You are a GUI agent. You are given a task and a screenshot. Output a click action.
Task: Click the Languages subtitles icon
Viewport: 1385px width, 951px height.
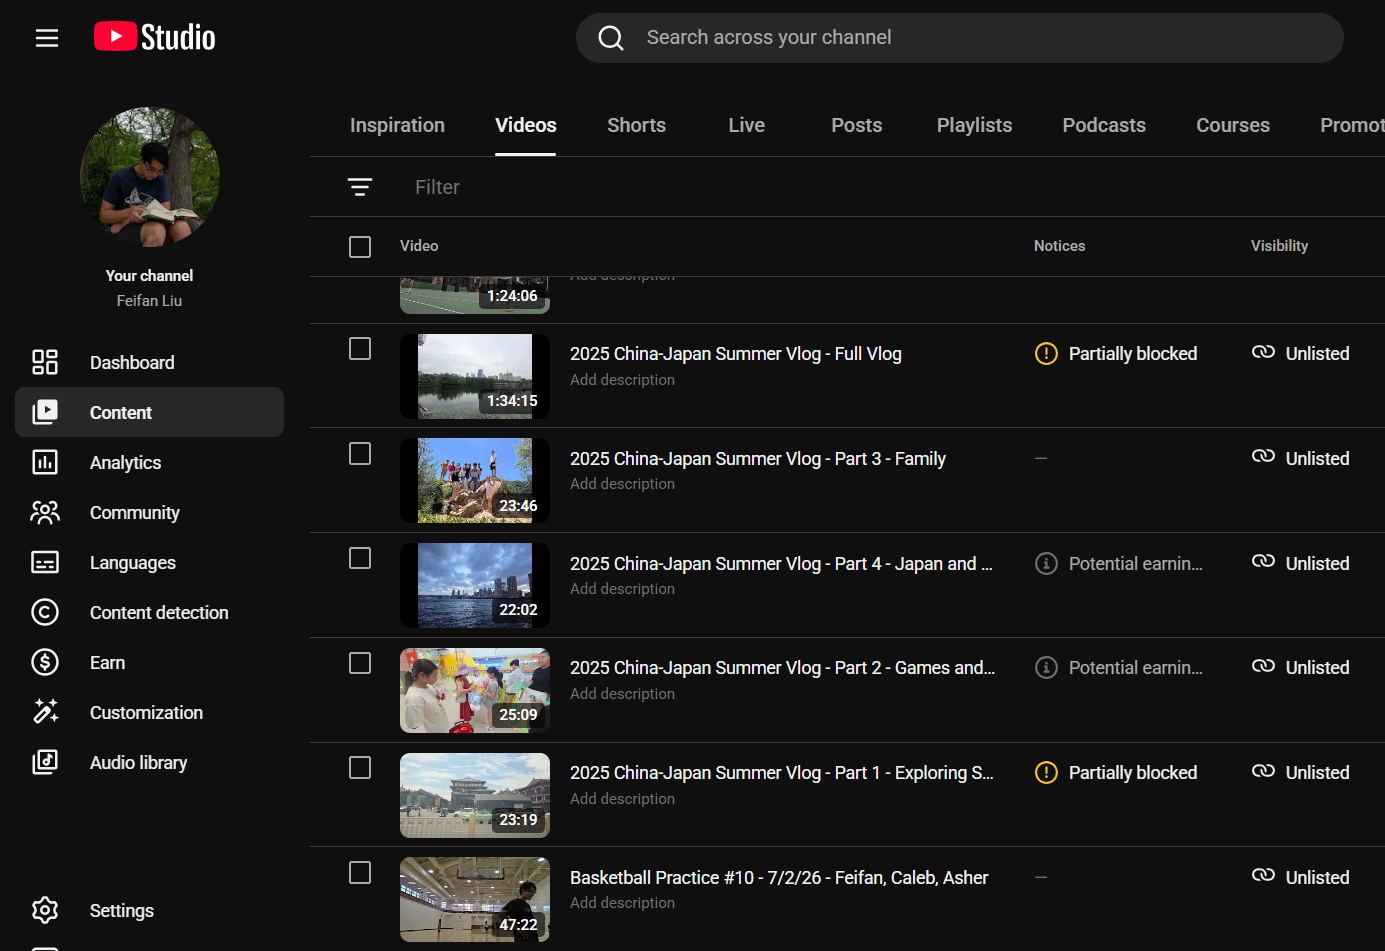pyautogui.click(x=45, y=562)
